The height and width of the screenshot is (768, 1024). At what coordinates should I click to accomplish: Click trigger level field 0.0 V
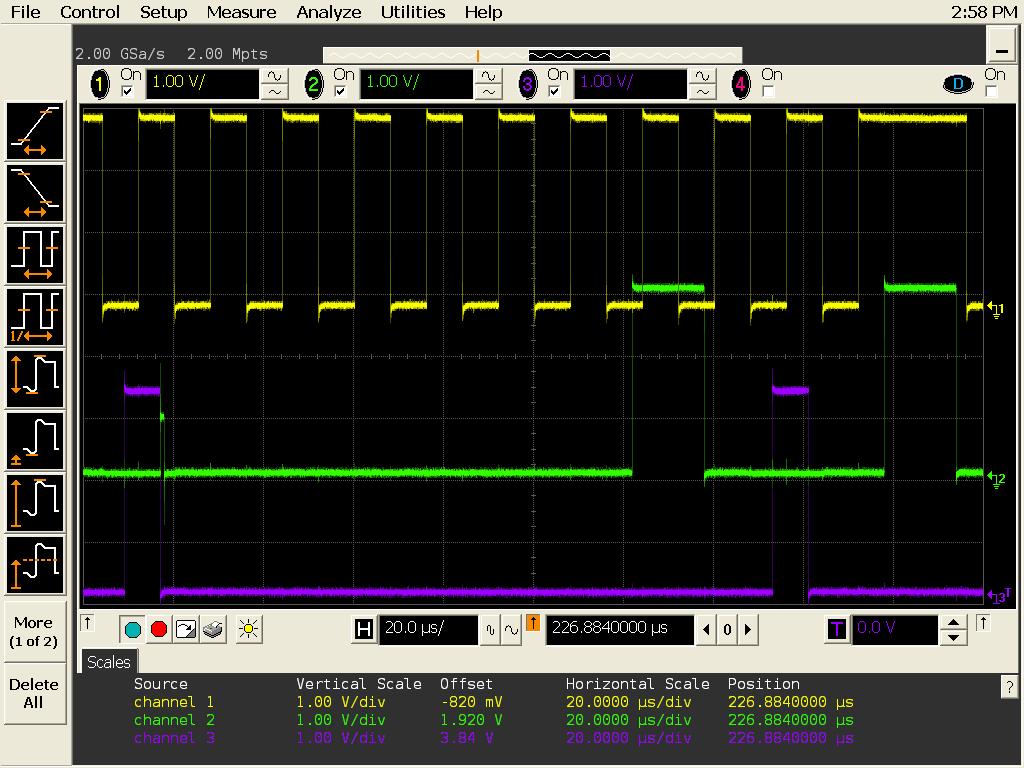click(895, 630)
